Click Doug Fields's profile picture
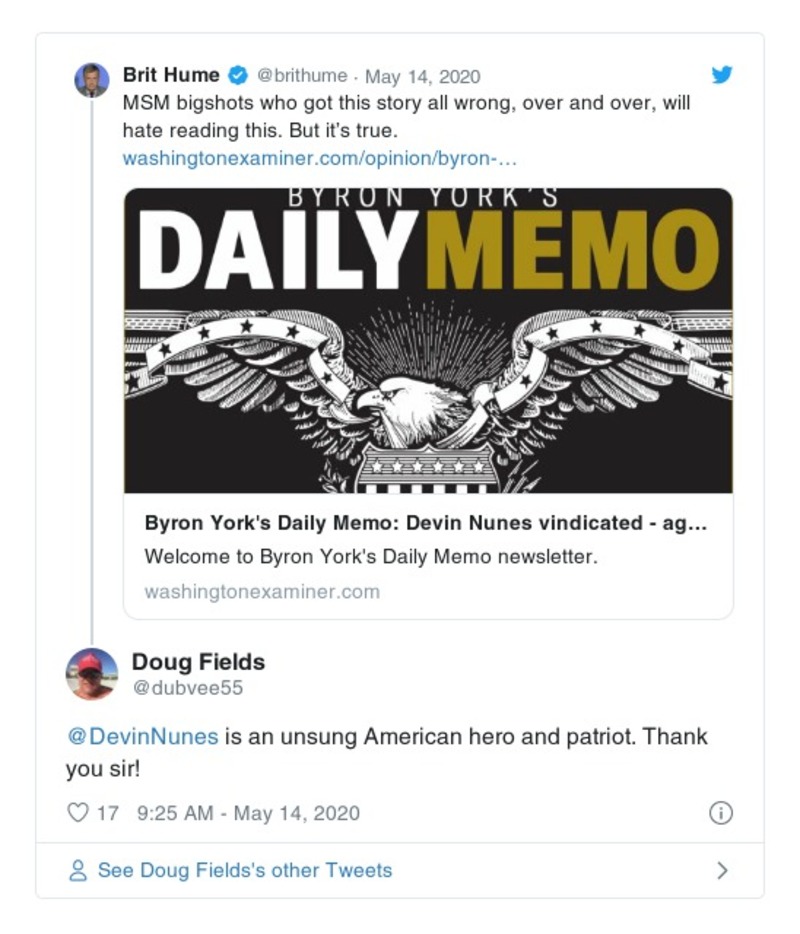The height and width of the screenshot is (934, 800). 92,673
